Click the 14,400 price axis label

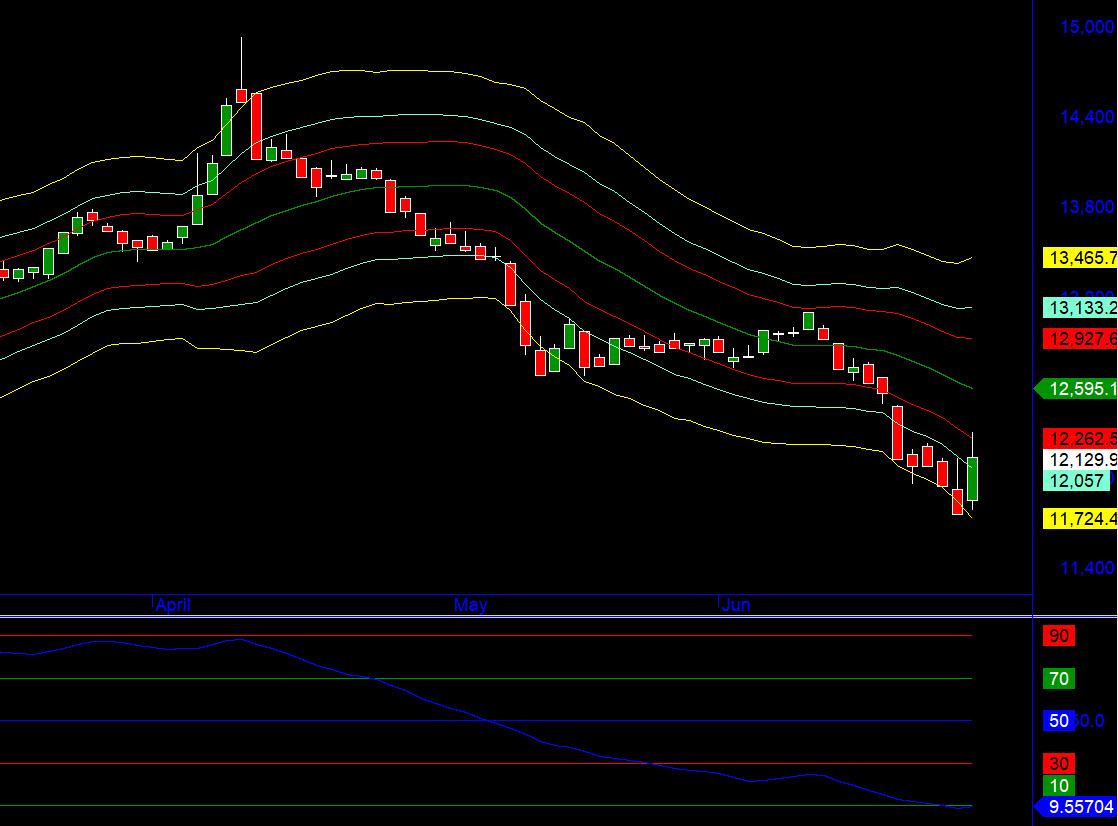(1087, 116)
